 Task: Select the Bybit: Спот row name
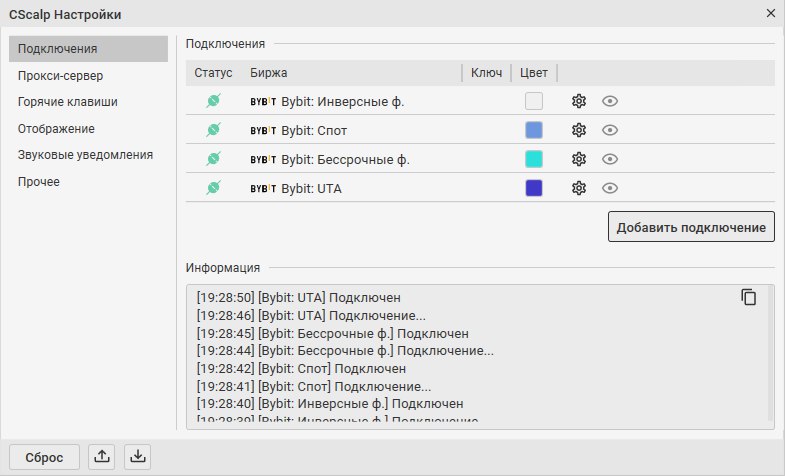pyautogui.click(x=314, y=131)
